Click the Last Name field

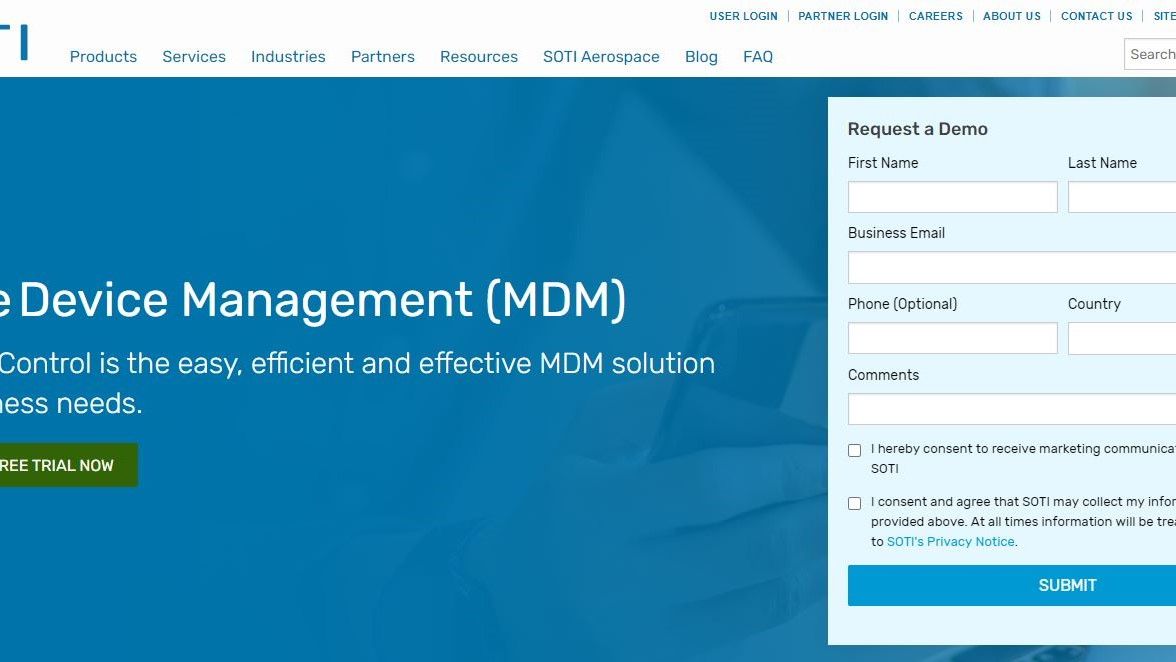1122,197
